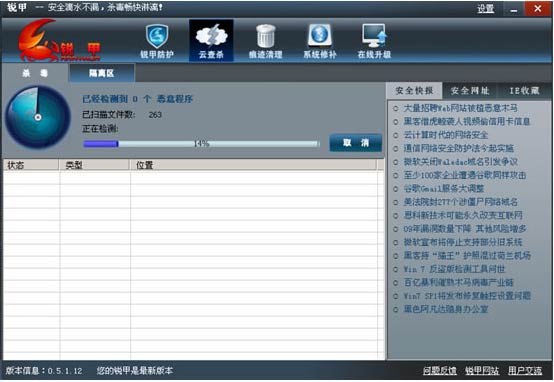This screenshot has width=554, height=382.
Task: Click the radar scan animation dial
Action: 38,117
